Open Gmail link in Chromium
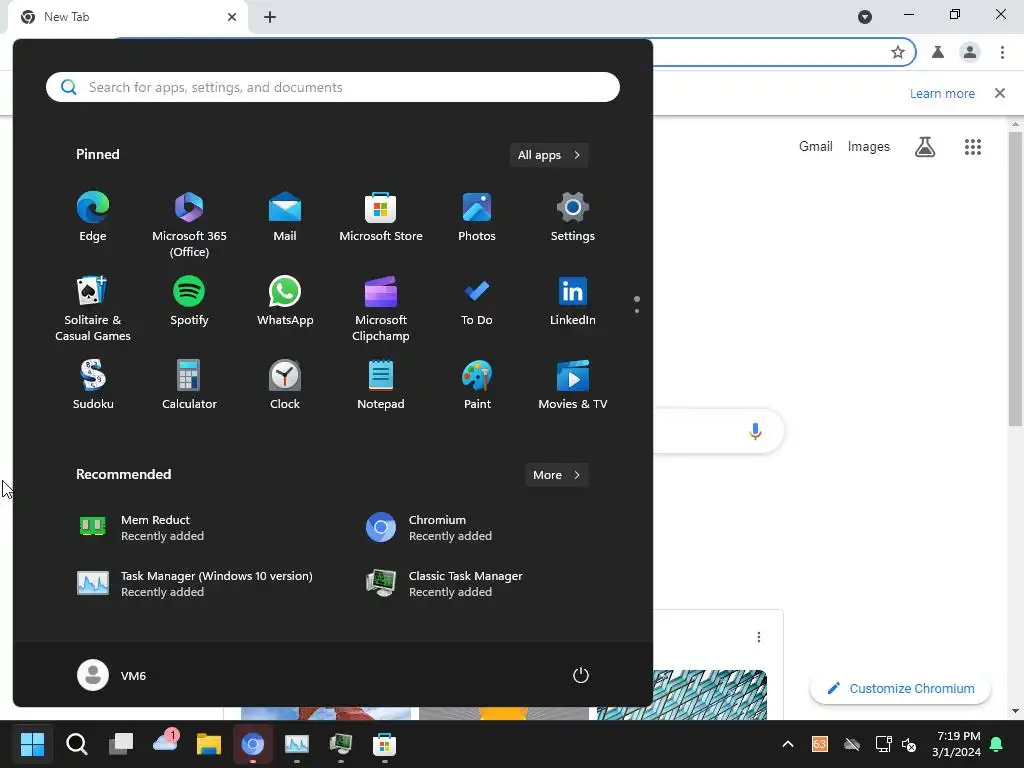 (816, 146)
